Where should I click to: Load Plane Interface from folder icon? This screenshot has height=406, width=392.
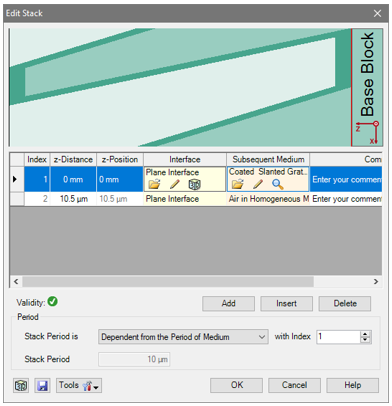pyautogui.click(x=154, y=184)
